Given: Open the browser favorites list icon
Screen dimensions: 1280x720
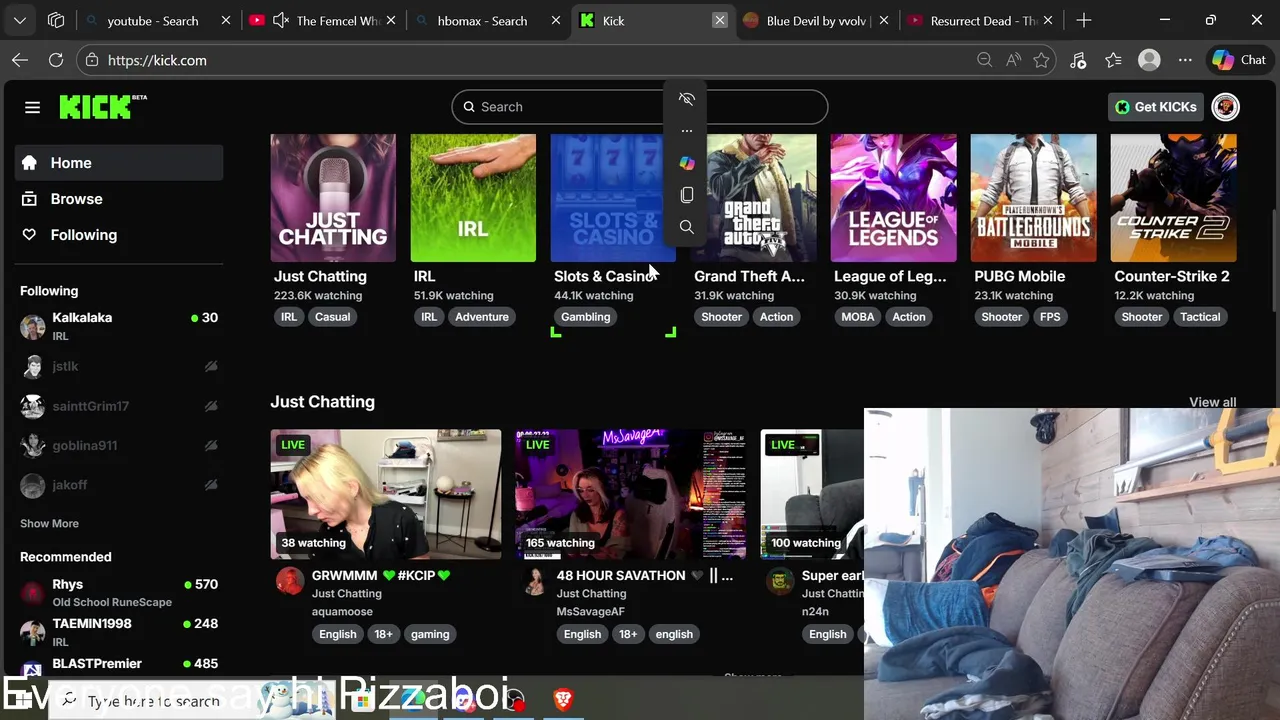Looking at the screenshot, I should click(x=1113, y=60).
